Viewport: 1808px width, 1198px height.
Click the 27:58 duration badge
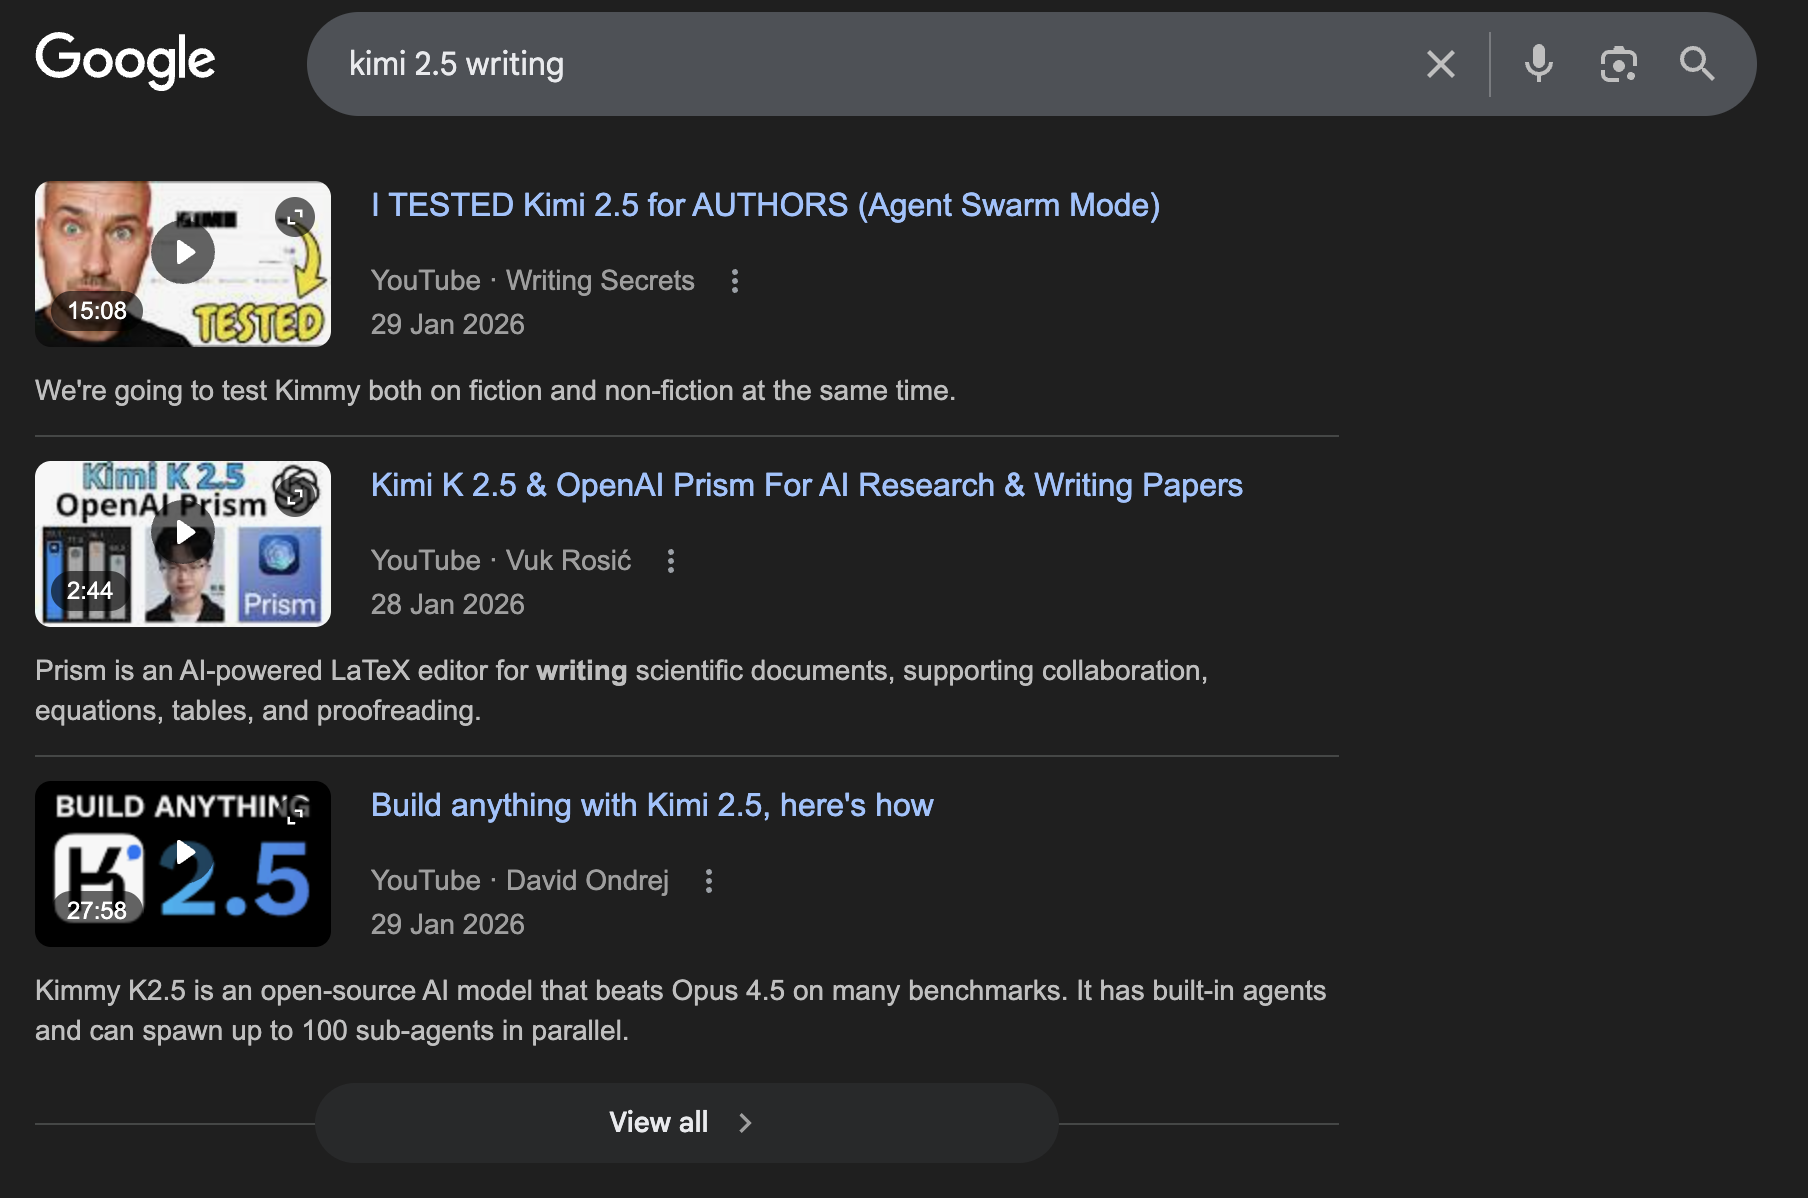point(97,911)
